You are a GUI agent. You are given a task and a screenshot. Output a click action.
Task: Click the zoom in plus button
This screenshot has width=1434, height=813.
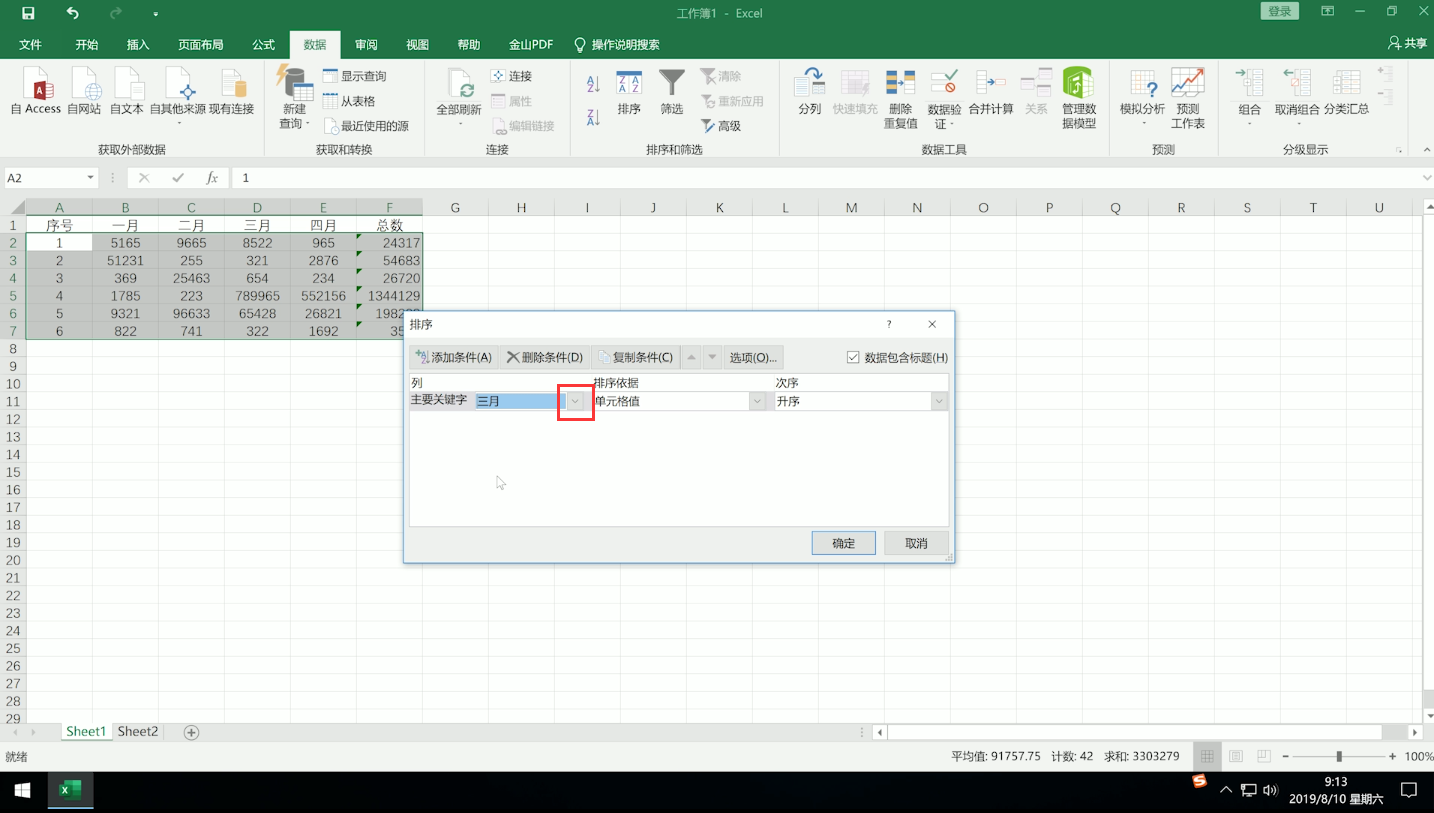click(x=1392, y=757)
